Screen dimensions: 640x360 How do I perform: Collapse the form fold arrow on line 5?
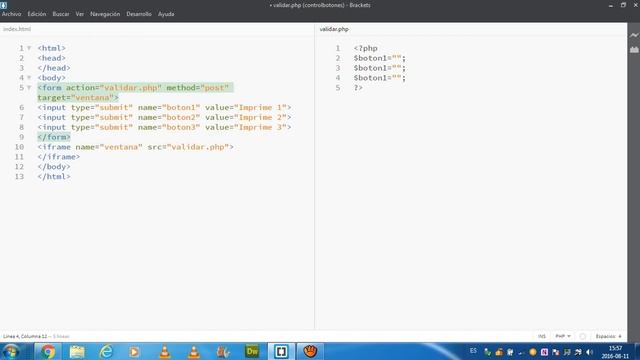pos(29,88)
